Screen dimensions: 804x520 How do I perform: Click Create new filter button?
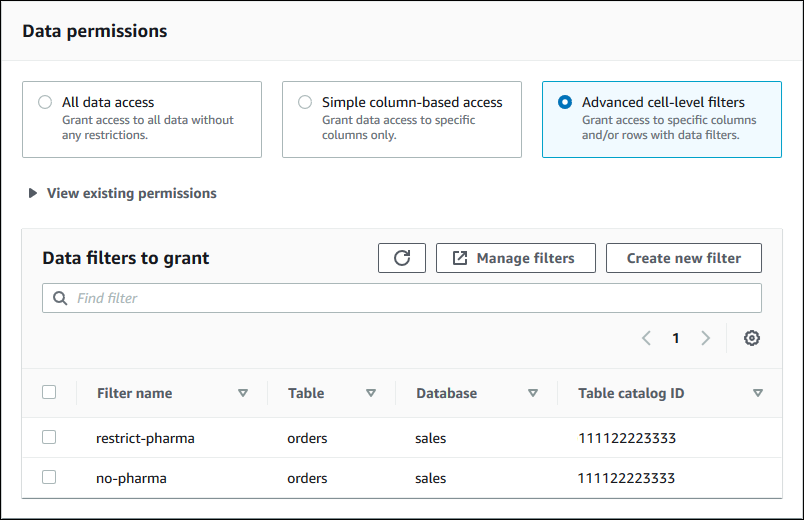[683, 258]
